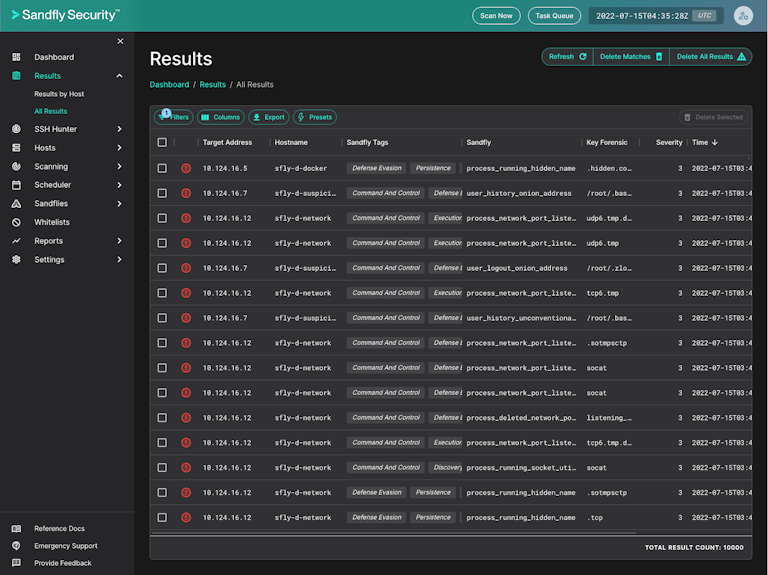Expand the Reports submenu chevron
The width and height of the screenshot is (768, 575).
click(120, 240)
